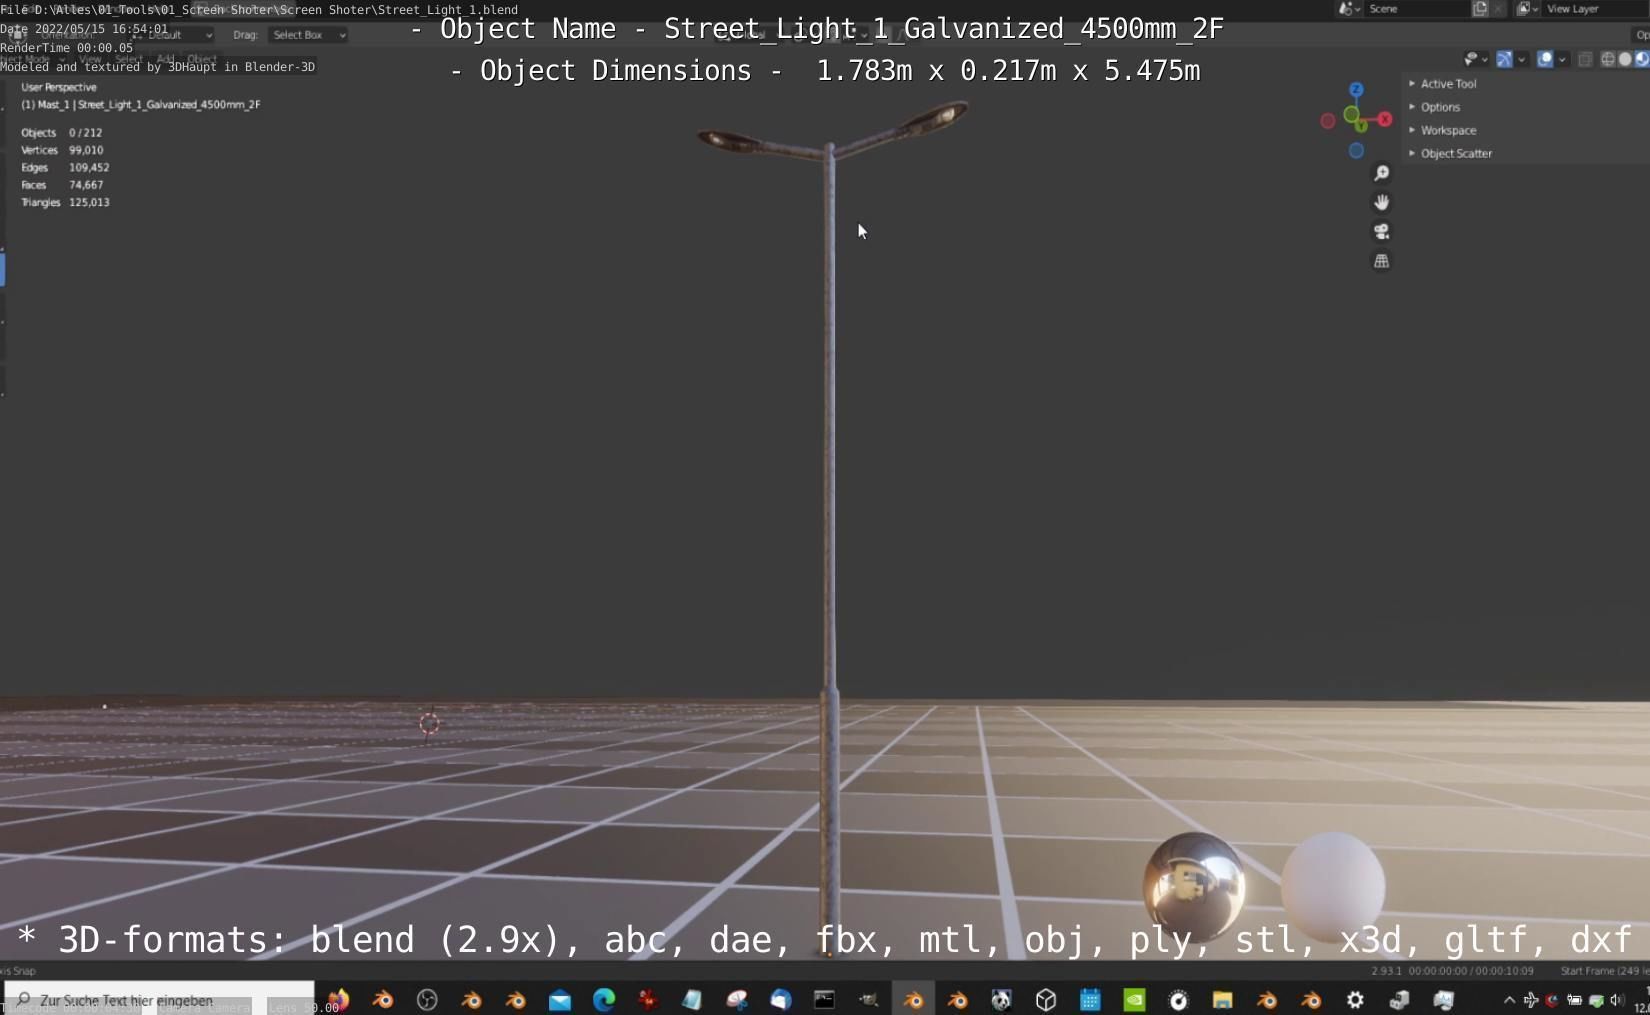
Task: Open the gizmo options dropdown arrow
Action: click(1522, 59)
